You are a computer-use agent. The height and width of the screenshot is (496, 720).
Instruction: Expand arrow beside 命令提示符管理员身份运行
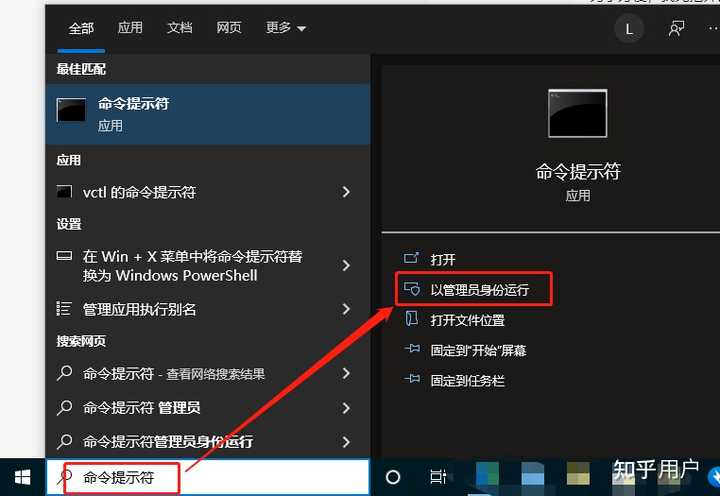[346, 442]
